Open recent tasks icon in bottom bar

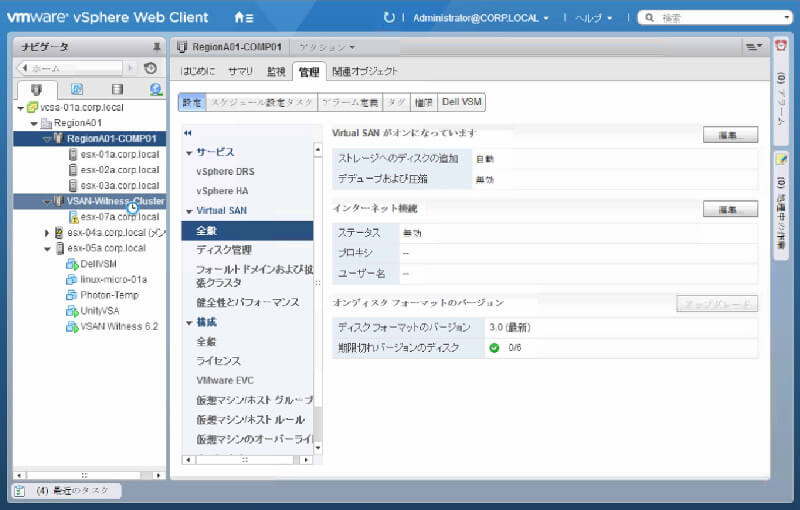pos(19,491)
